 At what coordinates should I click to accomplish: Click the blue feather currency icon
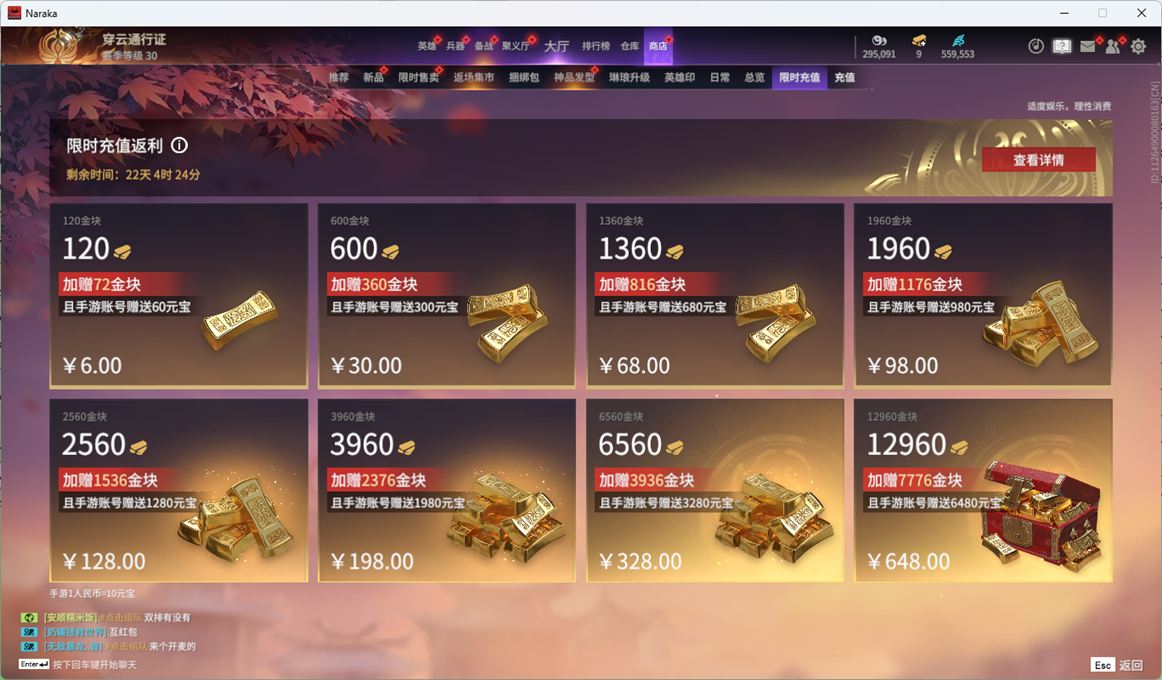(957, 41)
